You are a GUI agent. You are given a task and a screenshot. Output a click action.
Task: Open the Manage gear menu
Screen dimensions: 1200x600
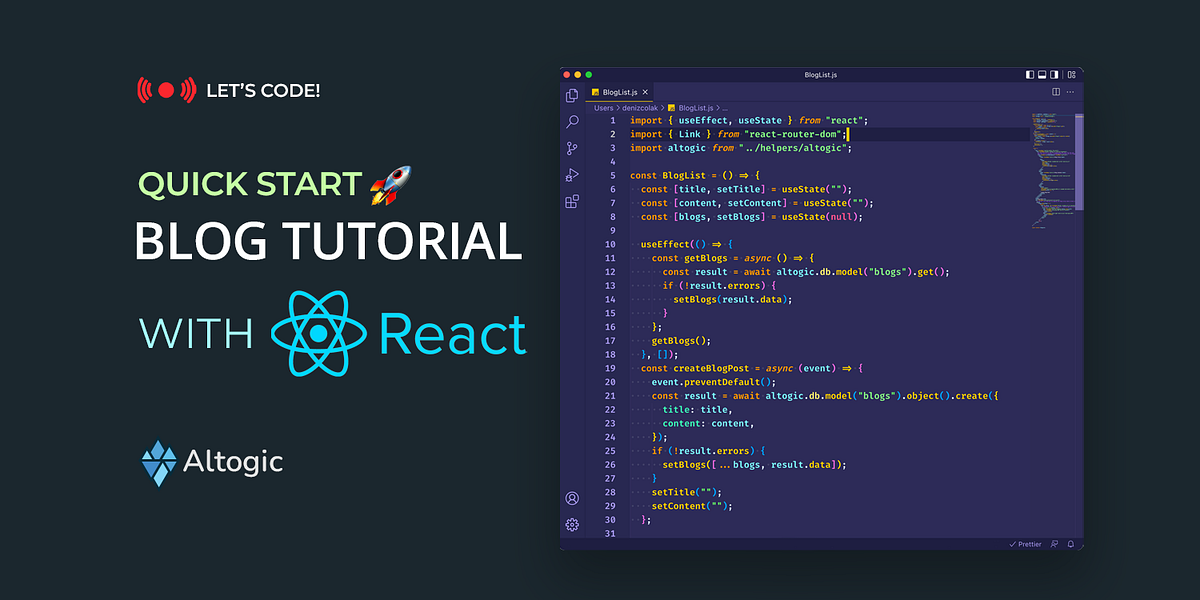click(572, 524)
